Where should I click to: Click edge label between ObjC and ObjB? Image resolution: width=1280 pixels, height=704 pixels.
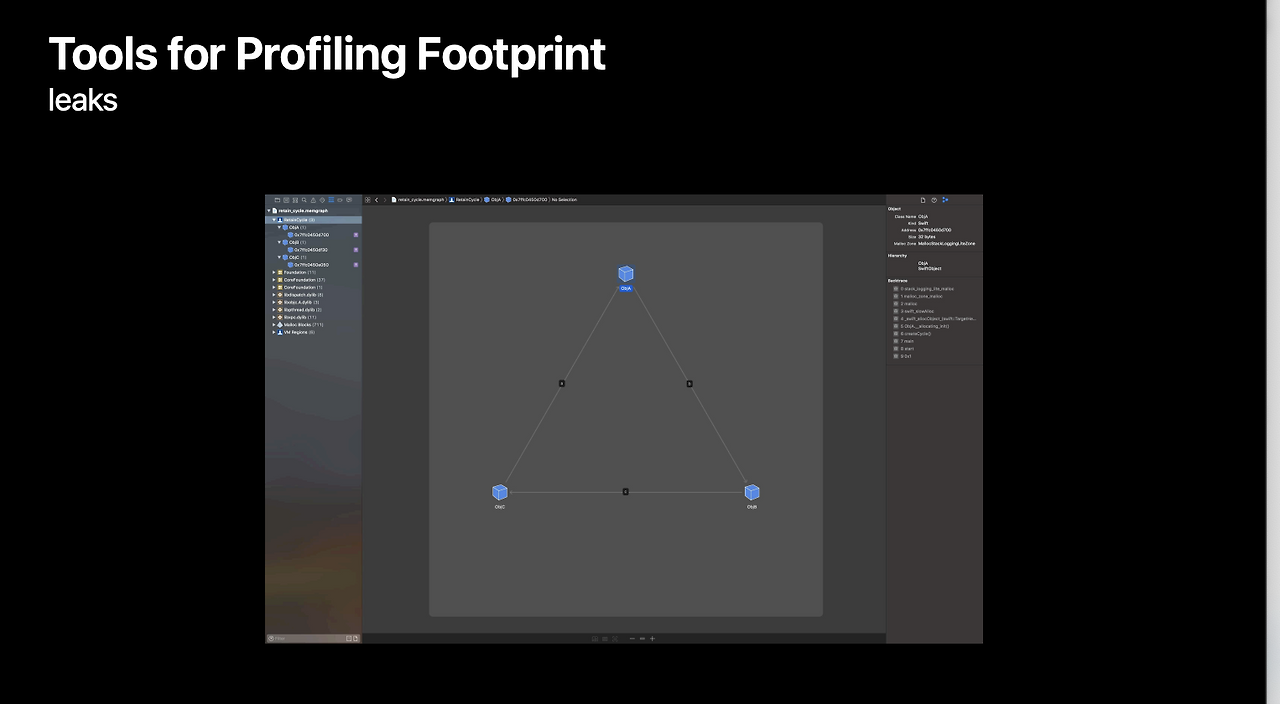[626, 492]
